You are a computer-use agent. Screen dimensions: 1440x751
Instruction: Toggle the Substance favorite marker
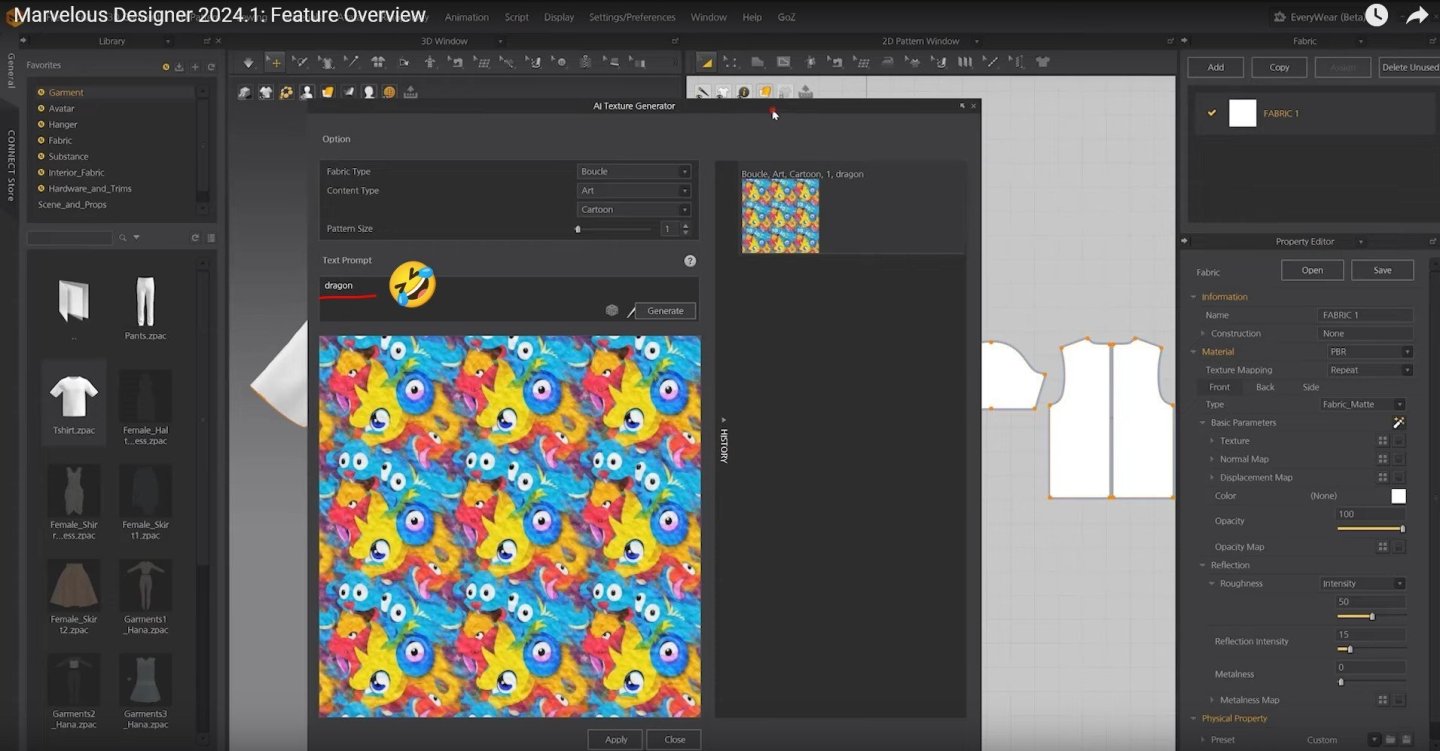tap(41, 156)
